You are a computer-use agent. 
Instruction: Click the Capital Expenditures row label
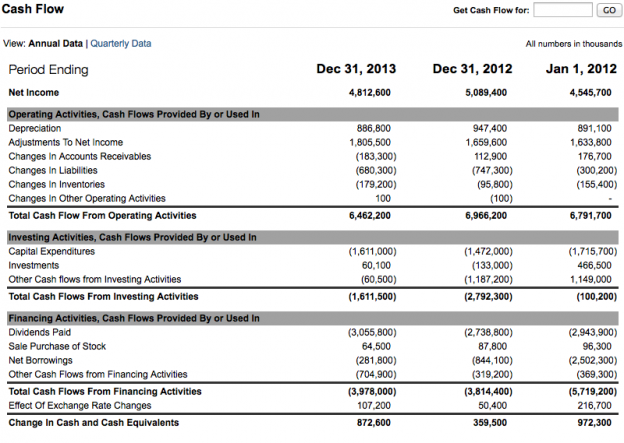[52, 251]
